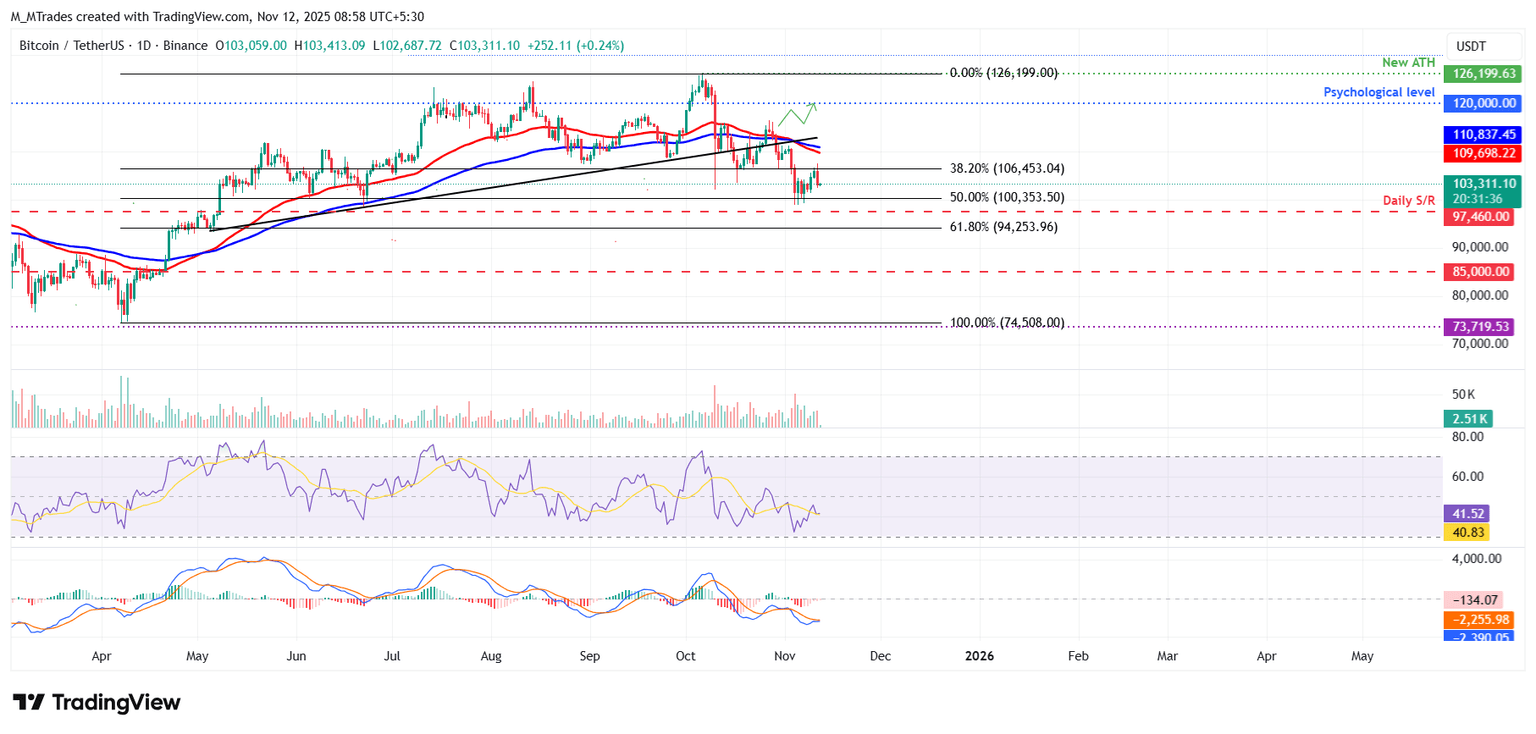The image size is (1536, 734).
Task: Click the purple RSI value 41.52
Action: 1466,513
